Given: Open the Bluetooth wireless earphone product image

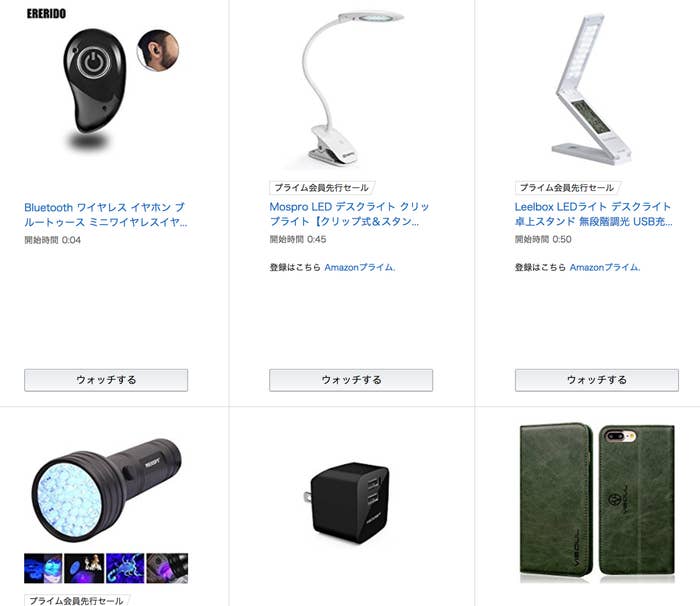Looking at the screenshot, I should pyautogui.click(x=106, y=87).
